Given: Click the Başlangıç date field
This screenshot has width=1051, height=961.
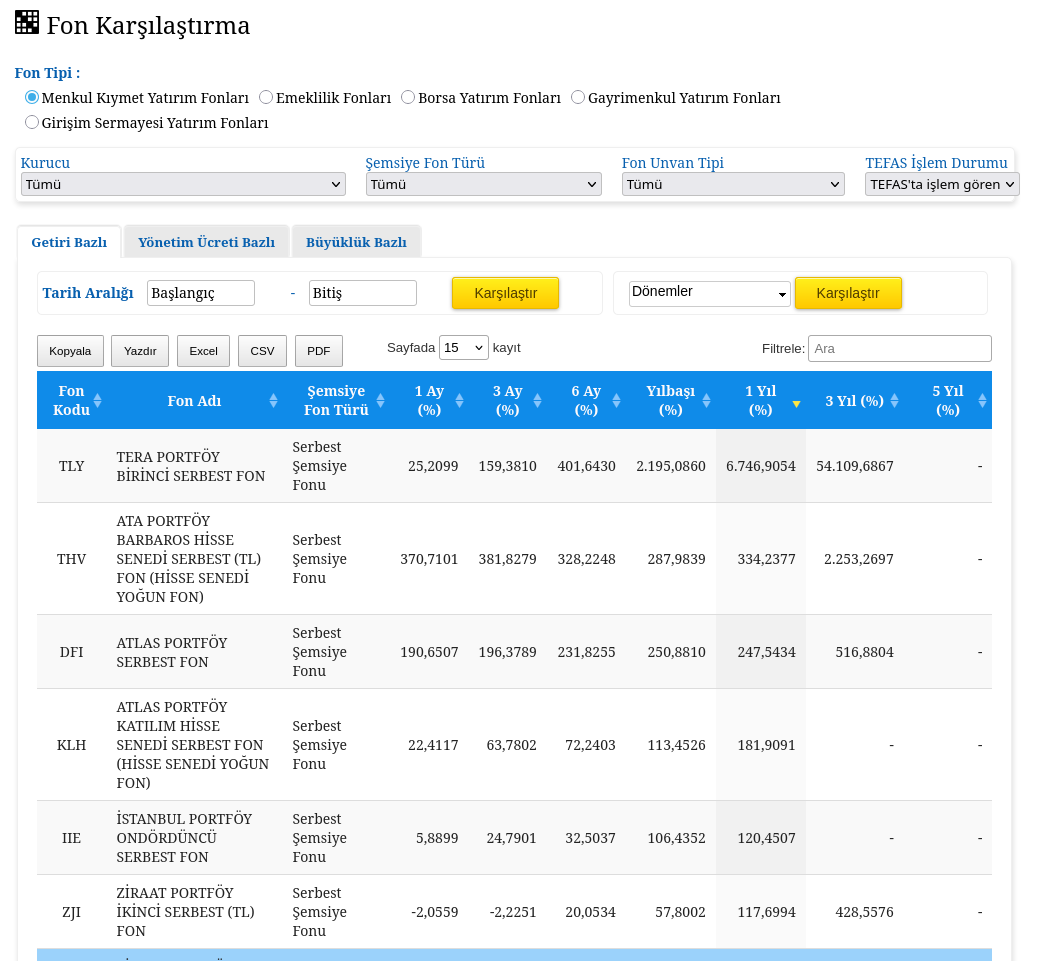Looking at the screenshot, I should click(200, 293).
